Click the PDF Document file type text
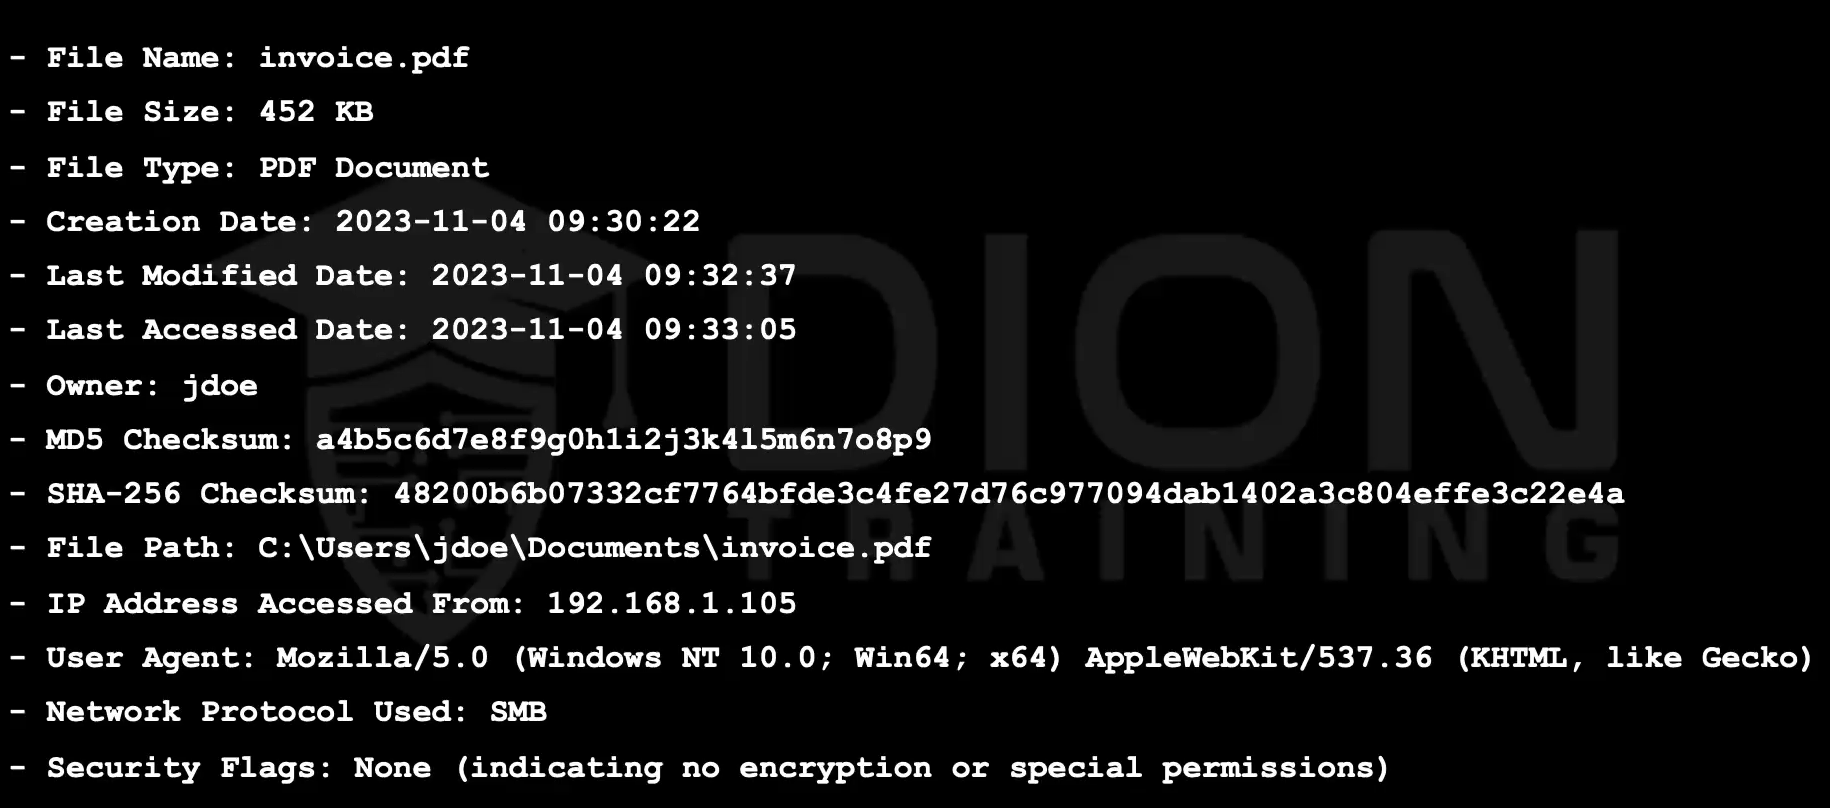Image resolution: width=1830 pixels, height=808 pixels. (374, 167)
